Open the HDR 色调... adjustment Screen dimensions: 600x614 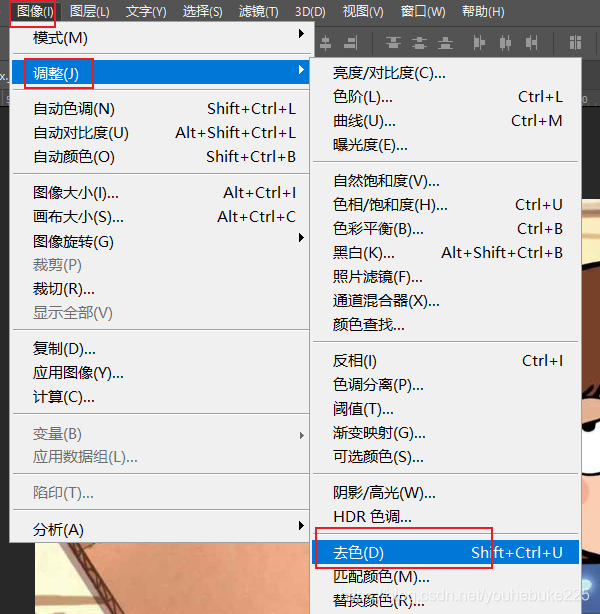[x=446, y=516]
